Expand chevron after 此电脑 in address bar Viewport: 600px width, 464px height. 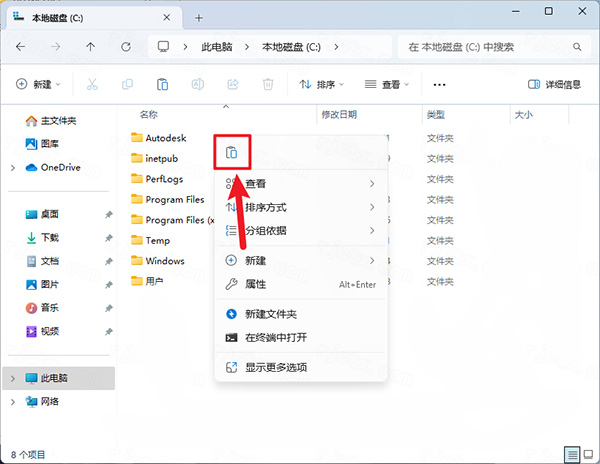pyautogui.click(x=247, y=47)
